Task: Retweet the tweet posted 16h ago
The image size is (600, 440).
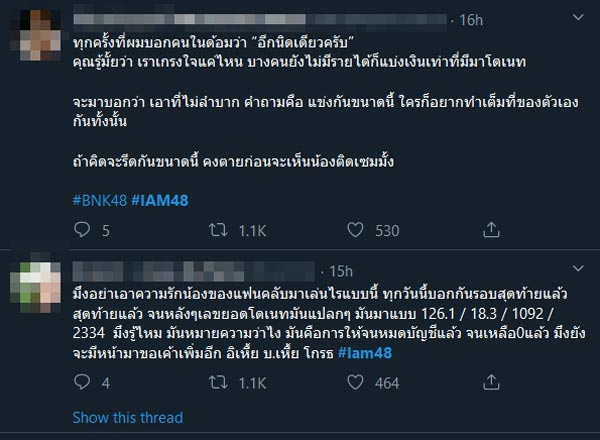Action: coord(240,232)
